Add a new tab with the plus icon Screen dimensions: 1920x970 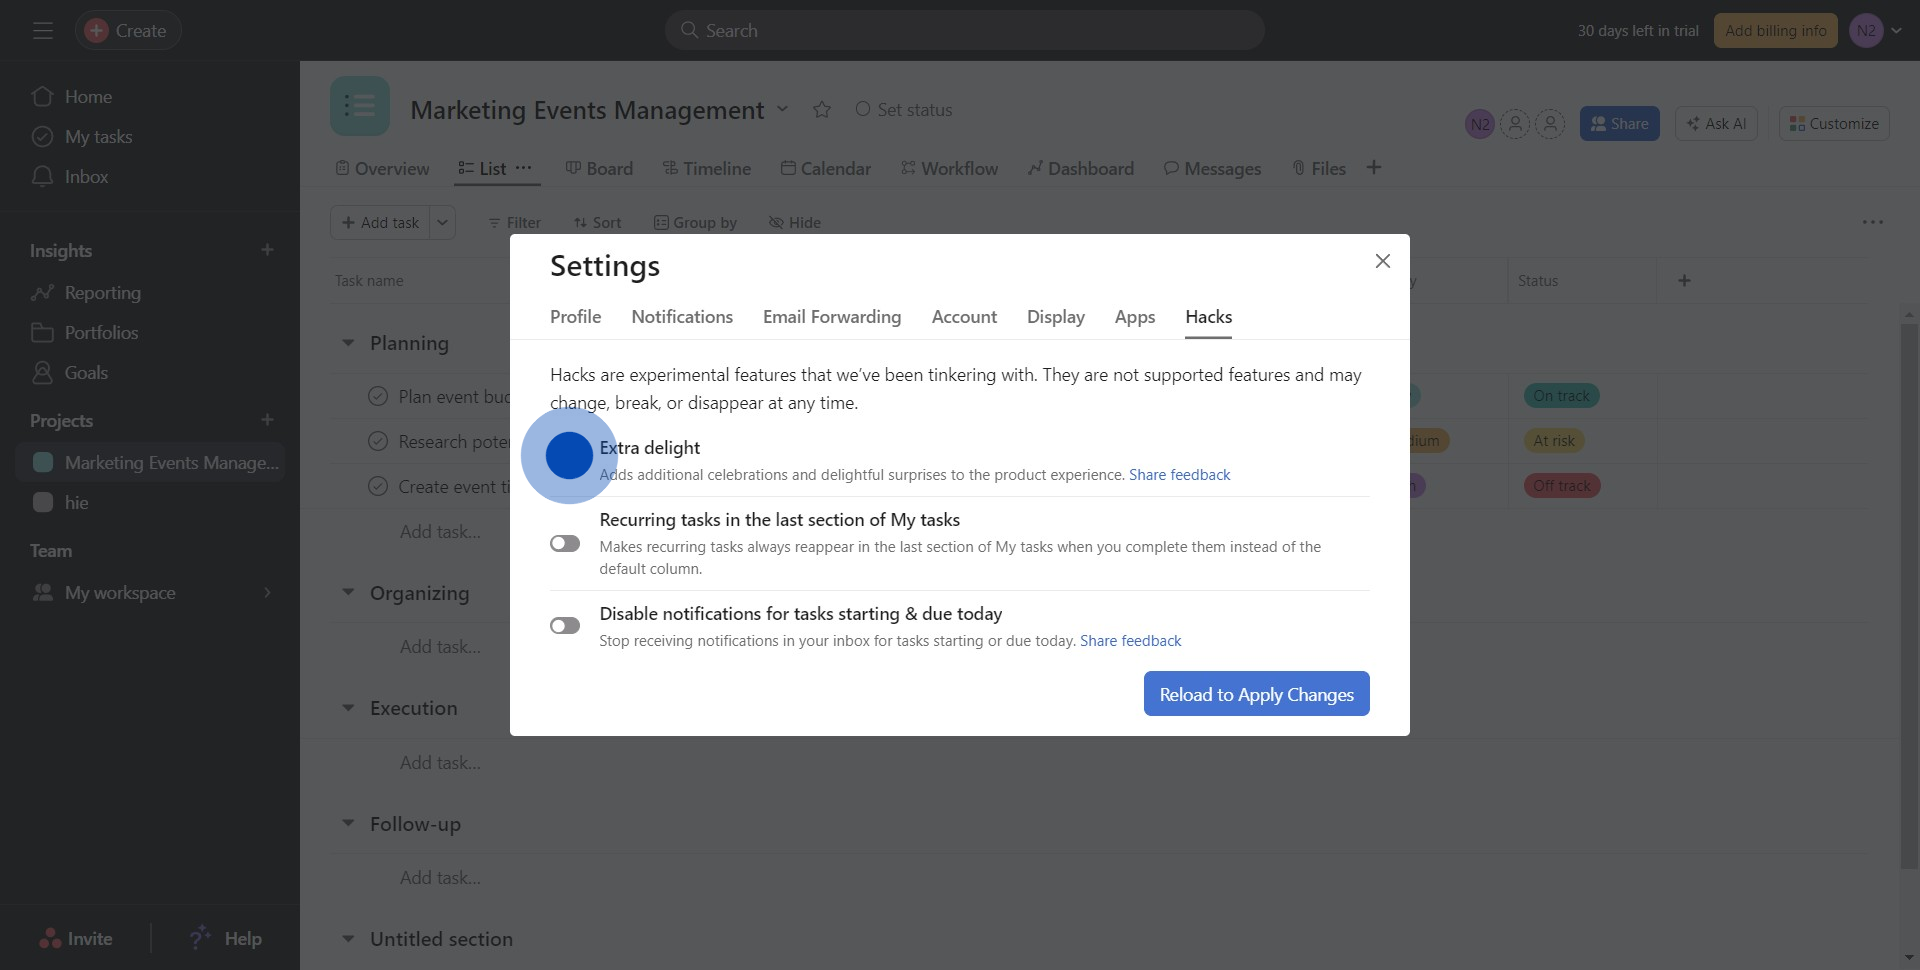(x=1374, y=168)
